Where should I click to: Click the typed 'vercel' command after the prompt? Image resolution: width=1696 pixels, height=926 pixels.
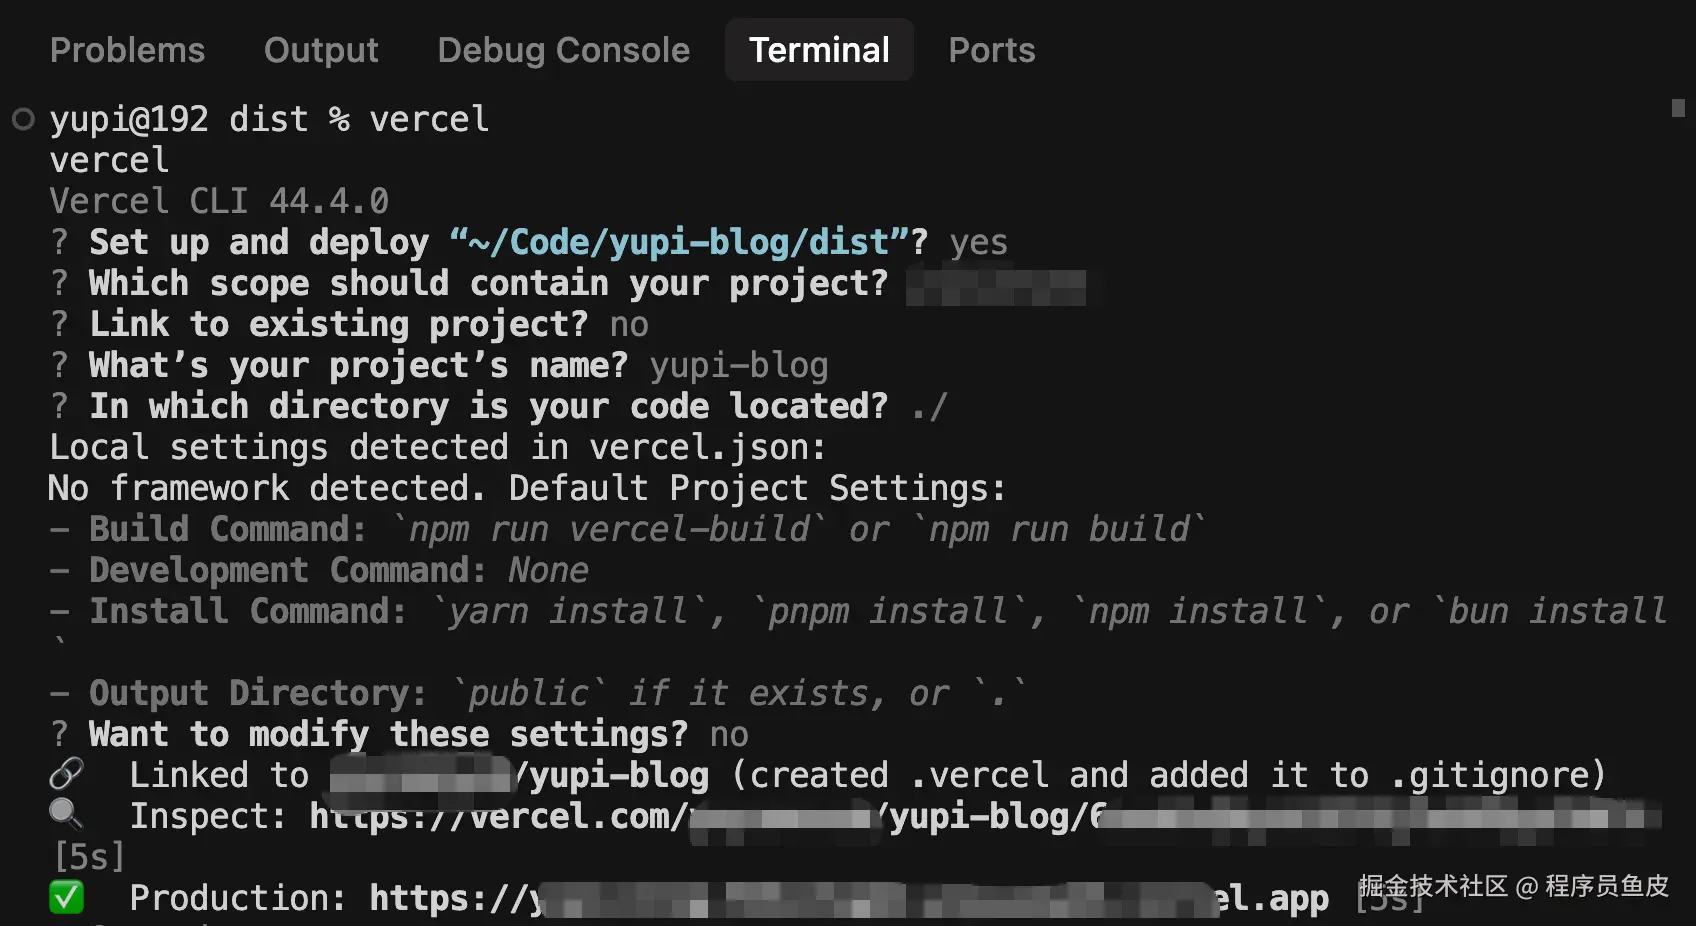pos(429,120)
